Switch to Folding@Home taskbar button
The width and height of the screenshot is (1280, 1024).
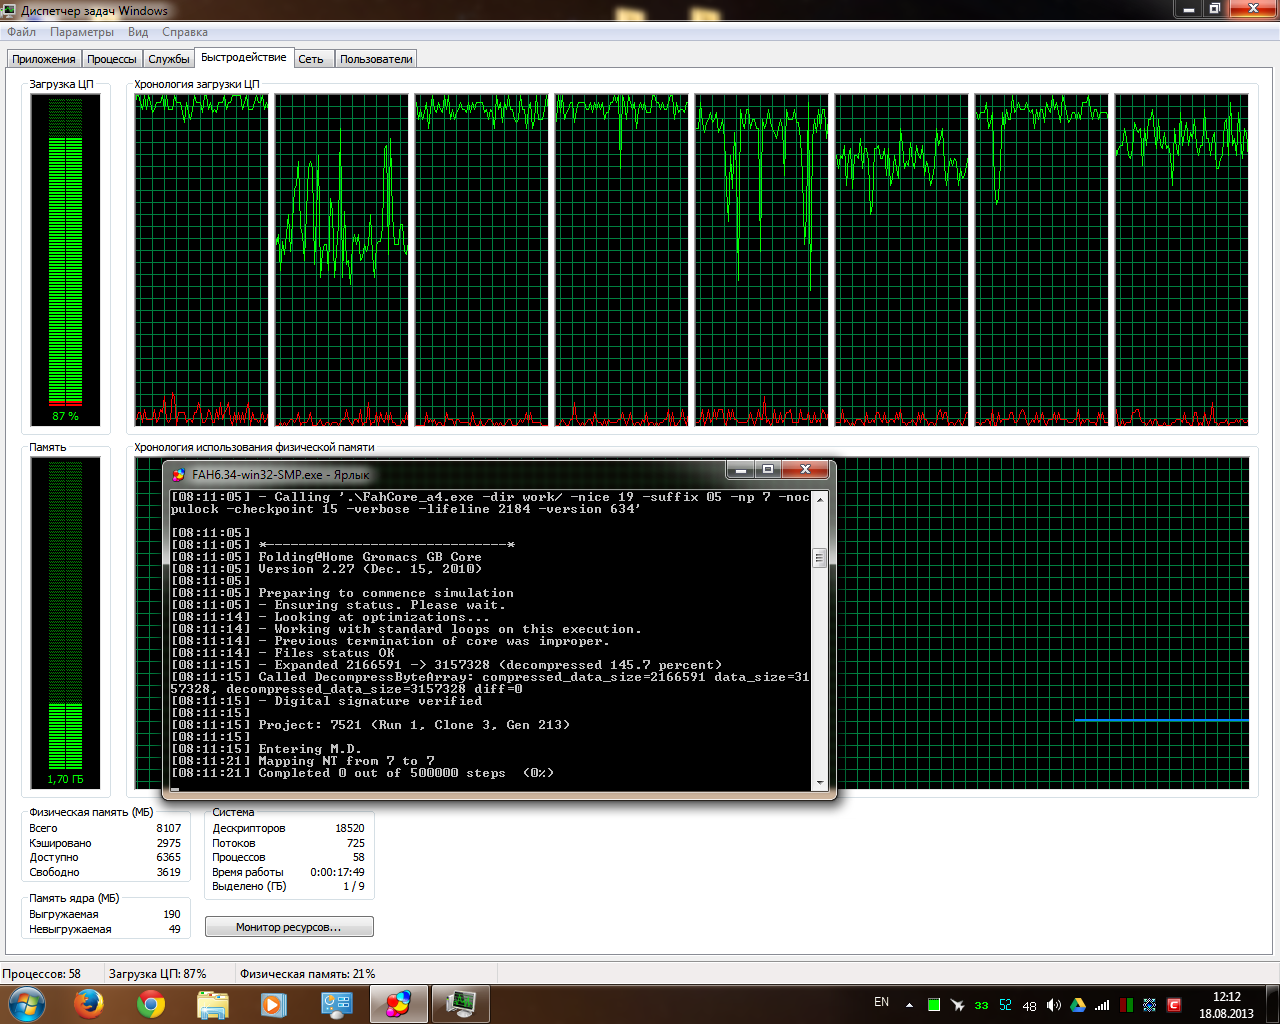tap(398, 1004)
